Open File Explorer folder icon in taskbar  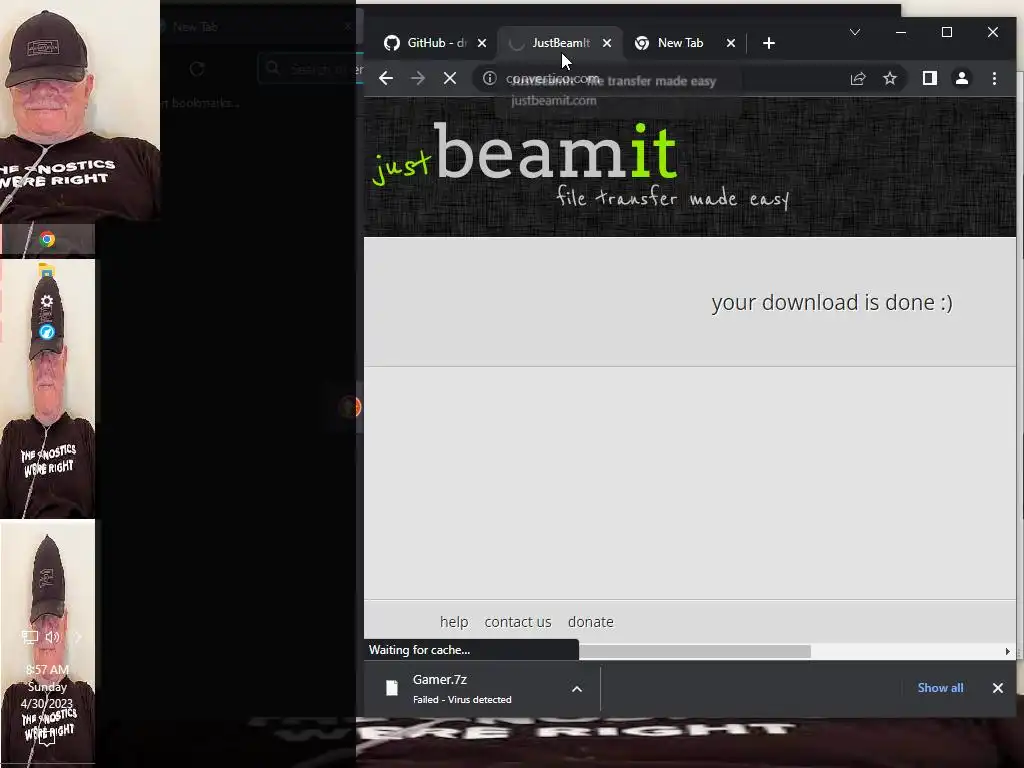[x=46, y=270]
